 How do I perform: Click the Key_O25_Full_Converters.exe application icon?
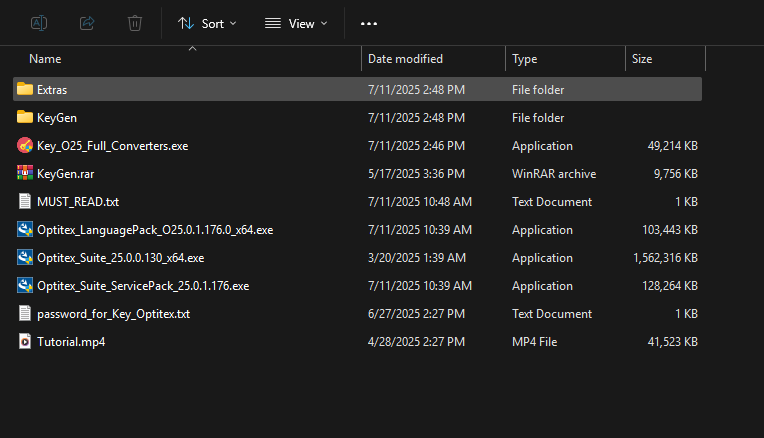25,146
